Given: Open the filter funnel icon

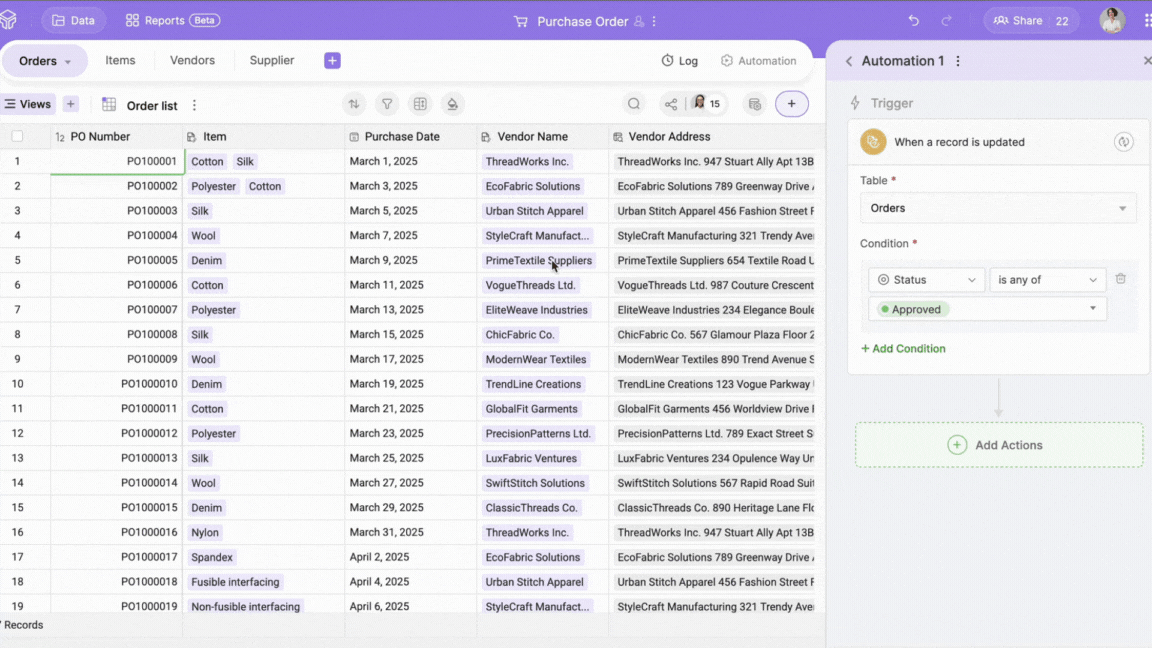Looking at the screenshot, I should point(387,104).
